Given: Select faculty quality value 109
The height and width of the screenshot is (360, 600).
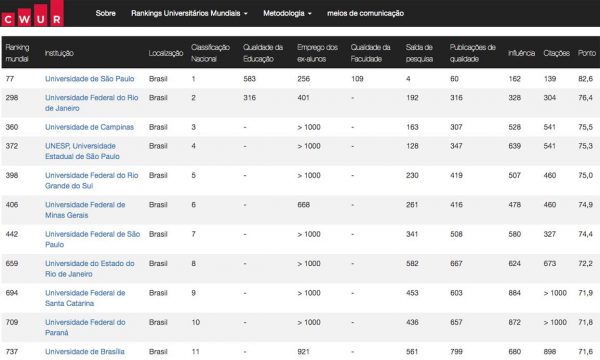Looking at the screenshot, I should (x=357, y=79).
